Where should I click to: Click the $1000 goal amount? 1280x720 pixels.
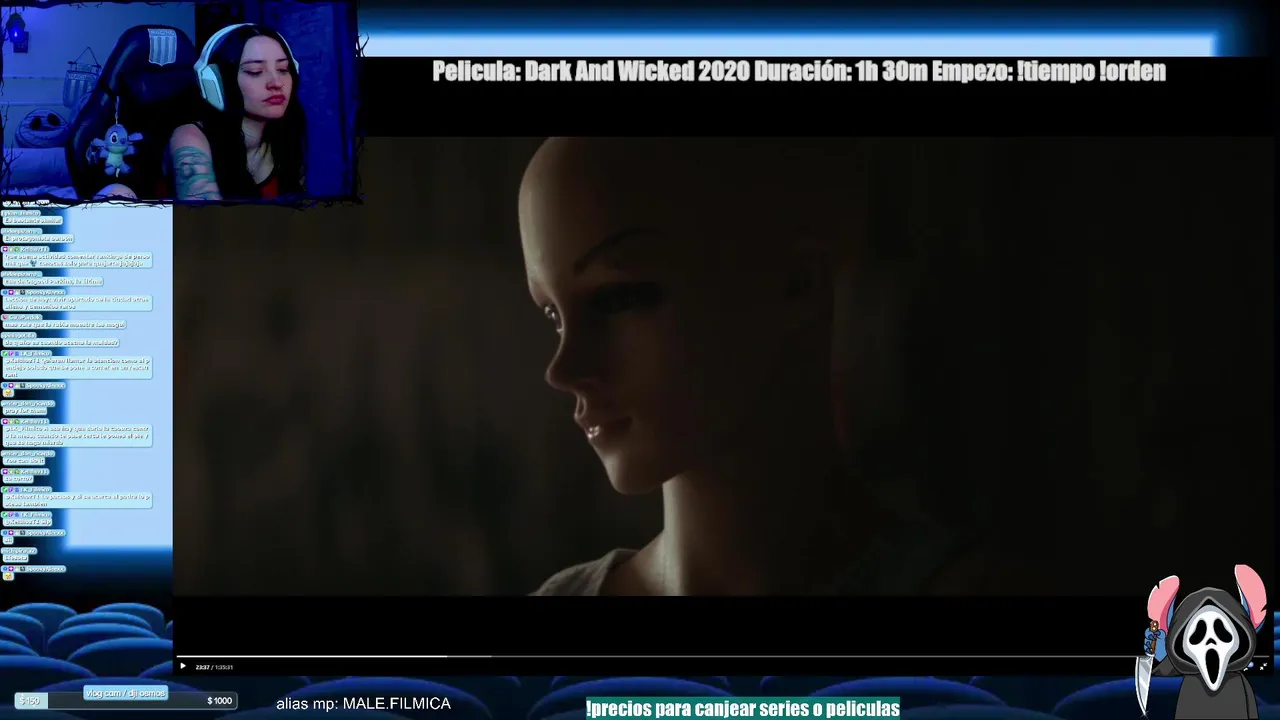click(x=219, y=701)
